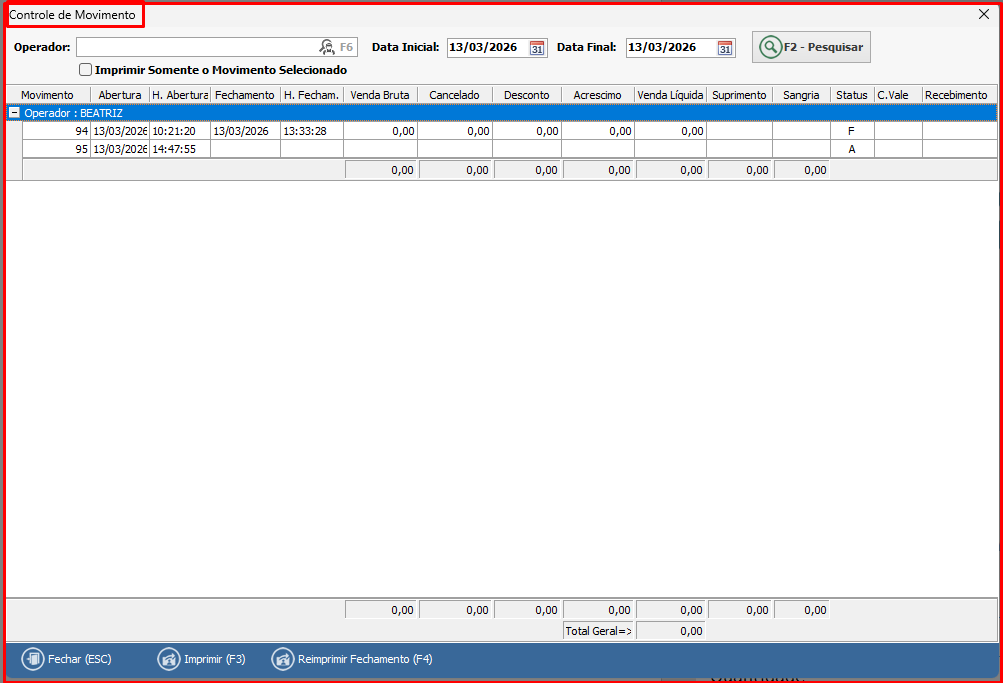This screenshot has height=683, width=1003.
Task: Click the Imprimir (F3) printer icon
Action: pyautogui.click(x=169, y=659)
